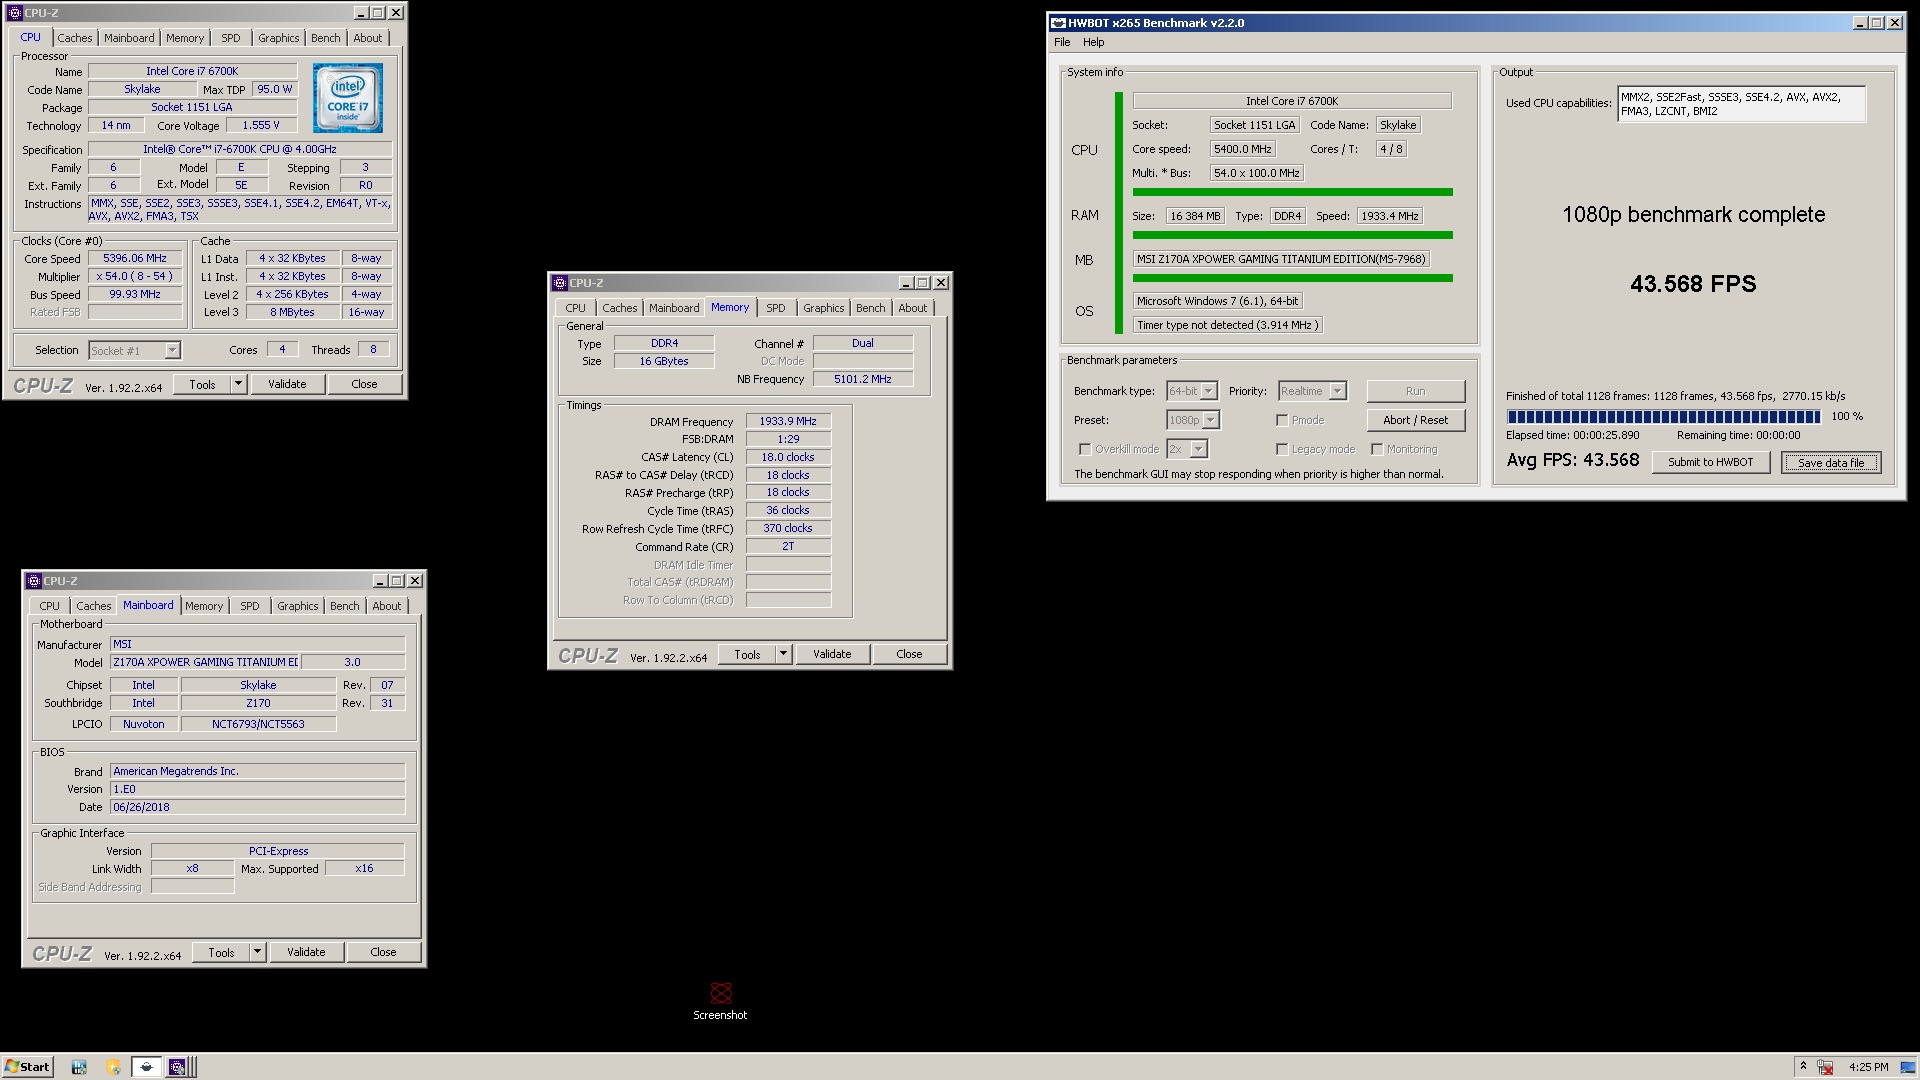The height and width of the screenshot is (1080, 1920).
Task: Click Close in CPU-Z Memory window
Action: point(909,654)
